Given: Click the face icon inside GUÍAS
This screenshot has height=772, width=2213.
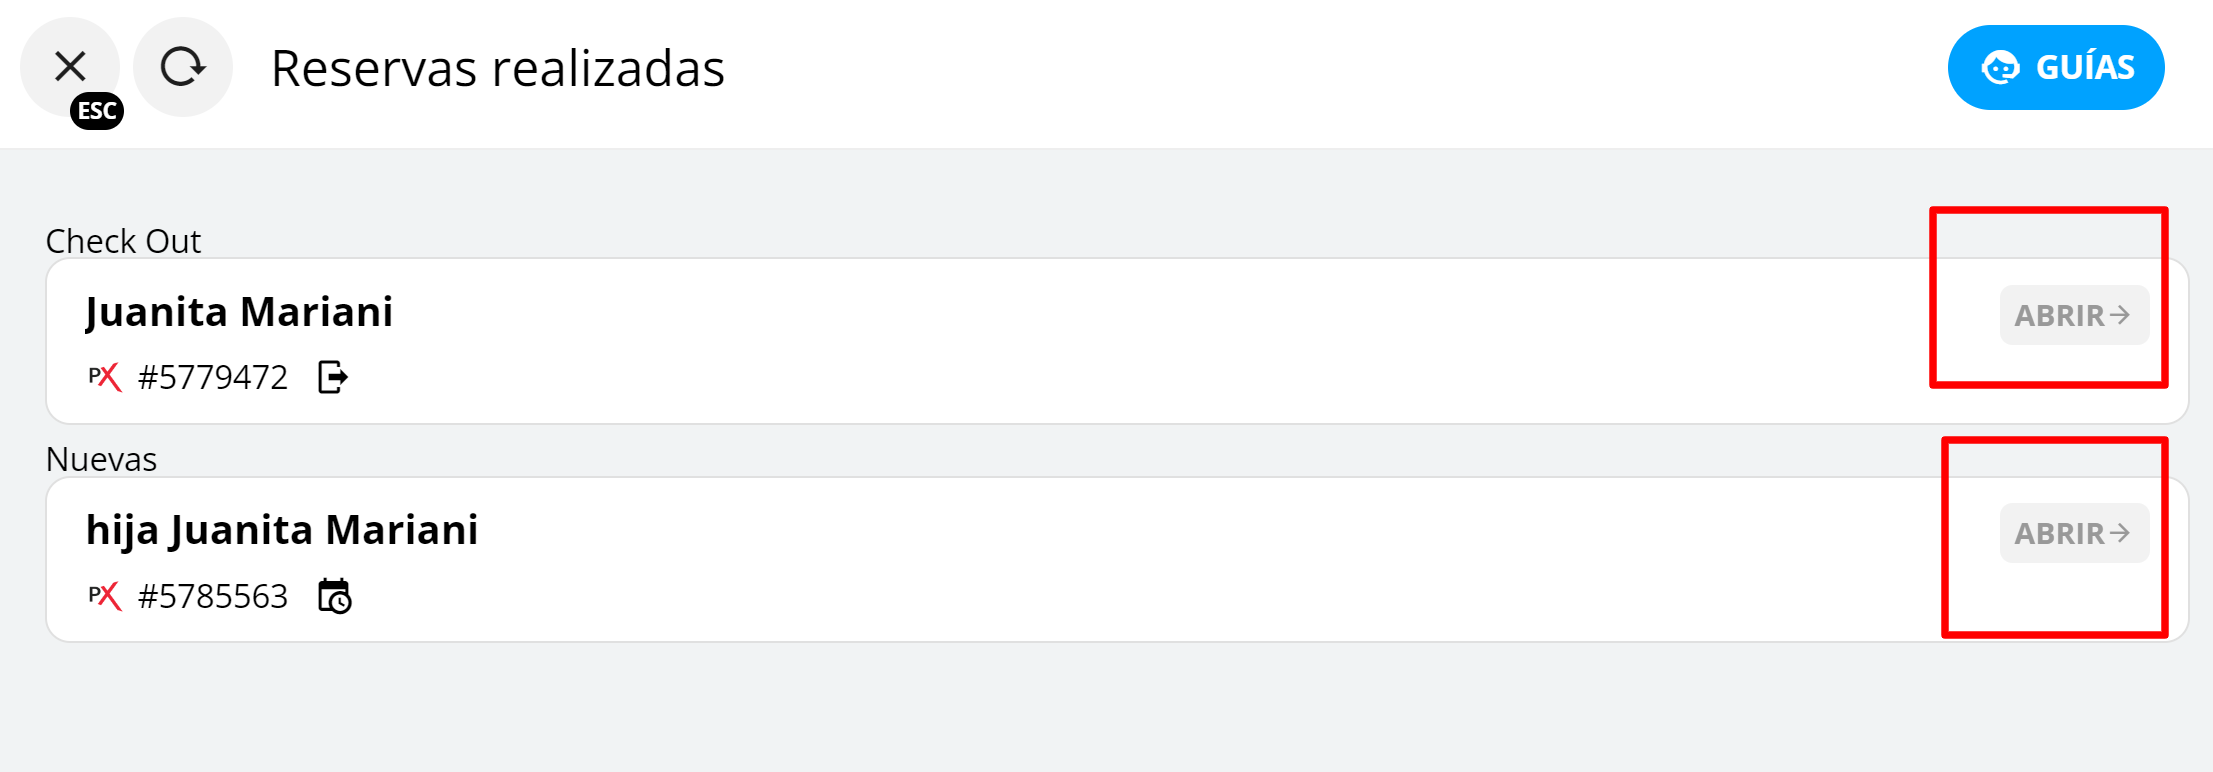Looking at the screenshot, I should pos(2000,67).
